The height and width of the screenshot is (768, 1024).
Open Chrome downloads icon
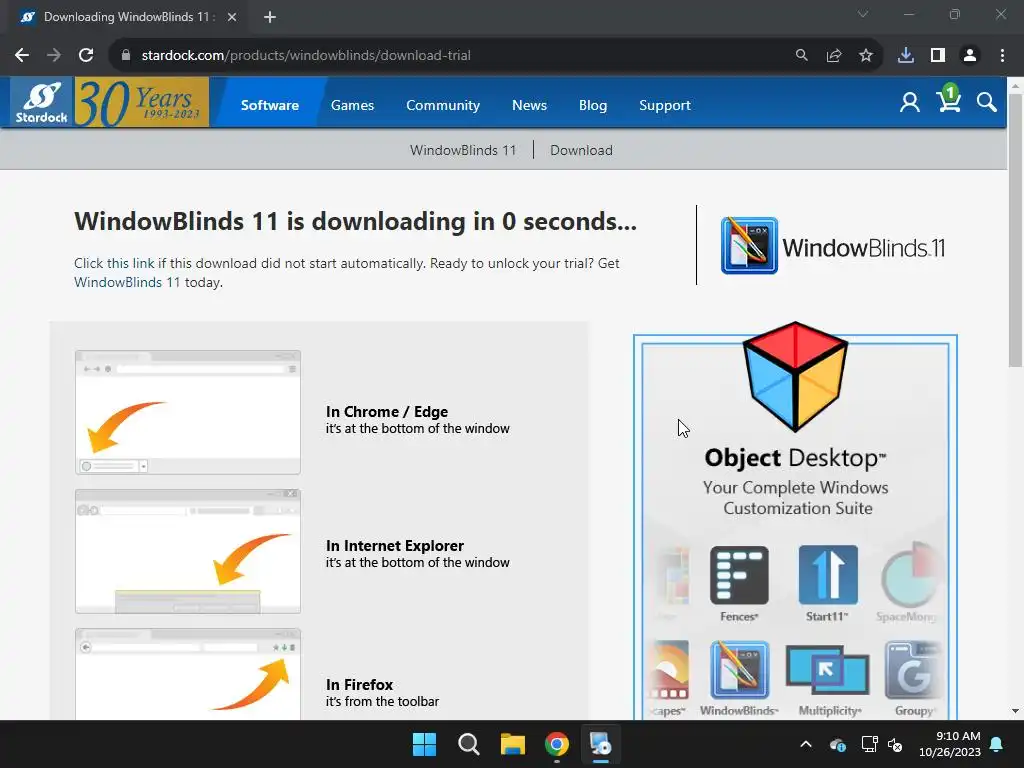coord(906,56)
